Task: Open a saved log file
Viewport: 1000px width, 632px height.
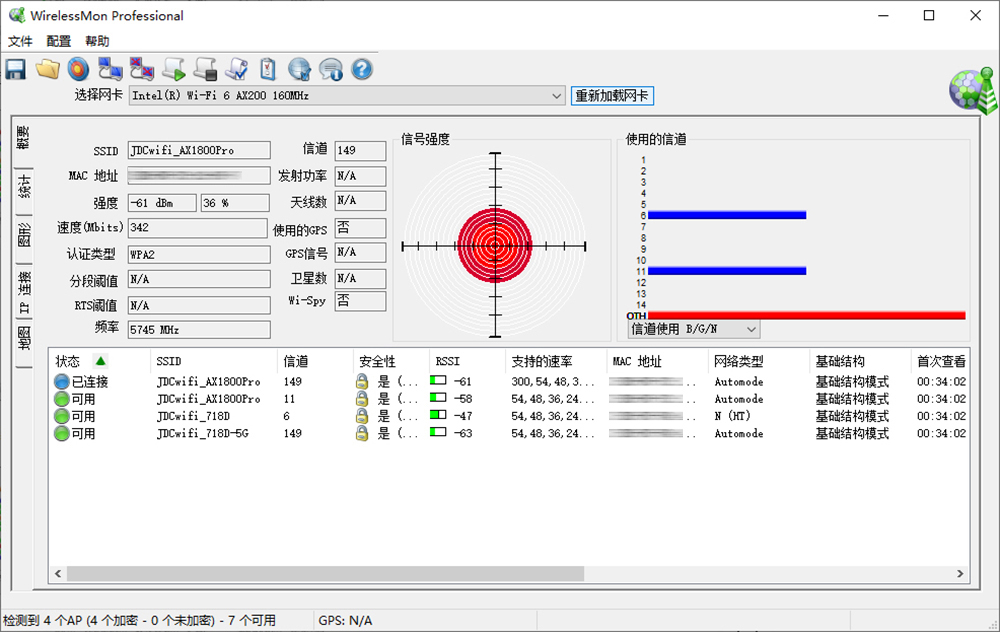Action: (x=47, y=68)
